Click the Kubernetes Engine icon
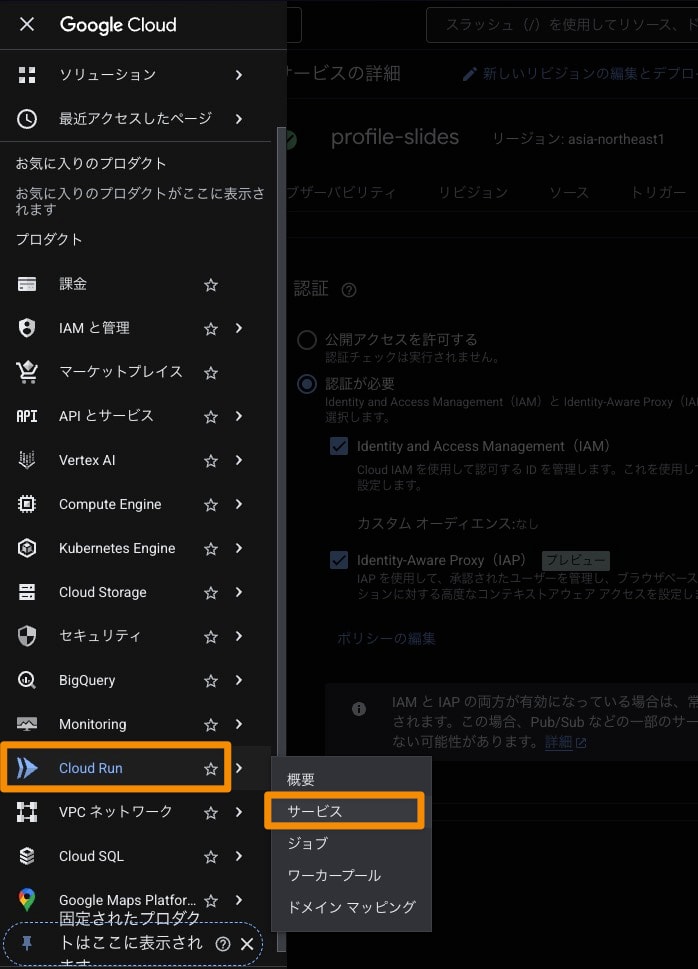The image size is (698, 969). [x=27, y=548]
